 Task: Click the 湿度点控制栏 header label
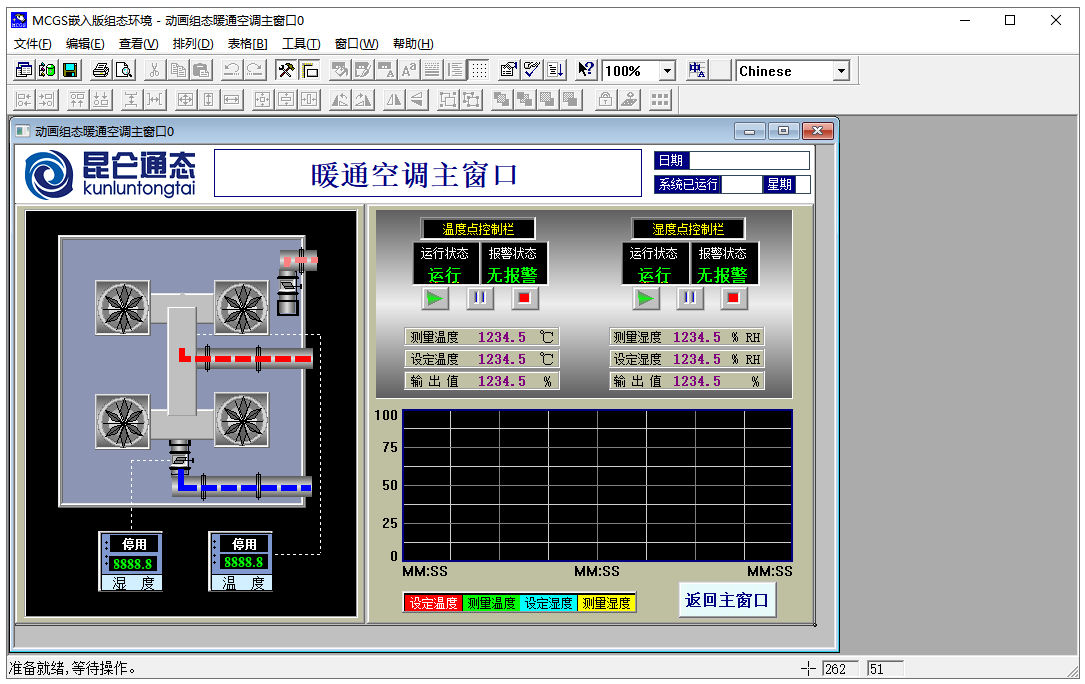point(688,229)
